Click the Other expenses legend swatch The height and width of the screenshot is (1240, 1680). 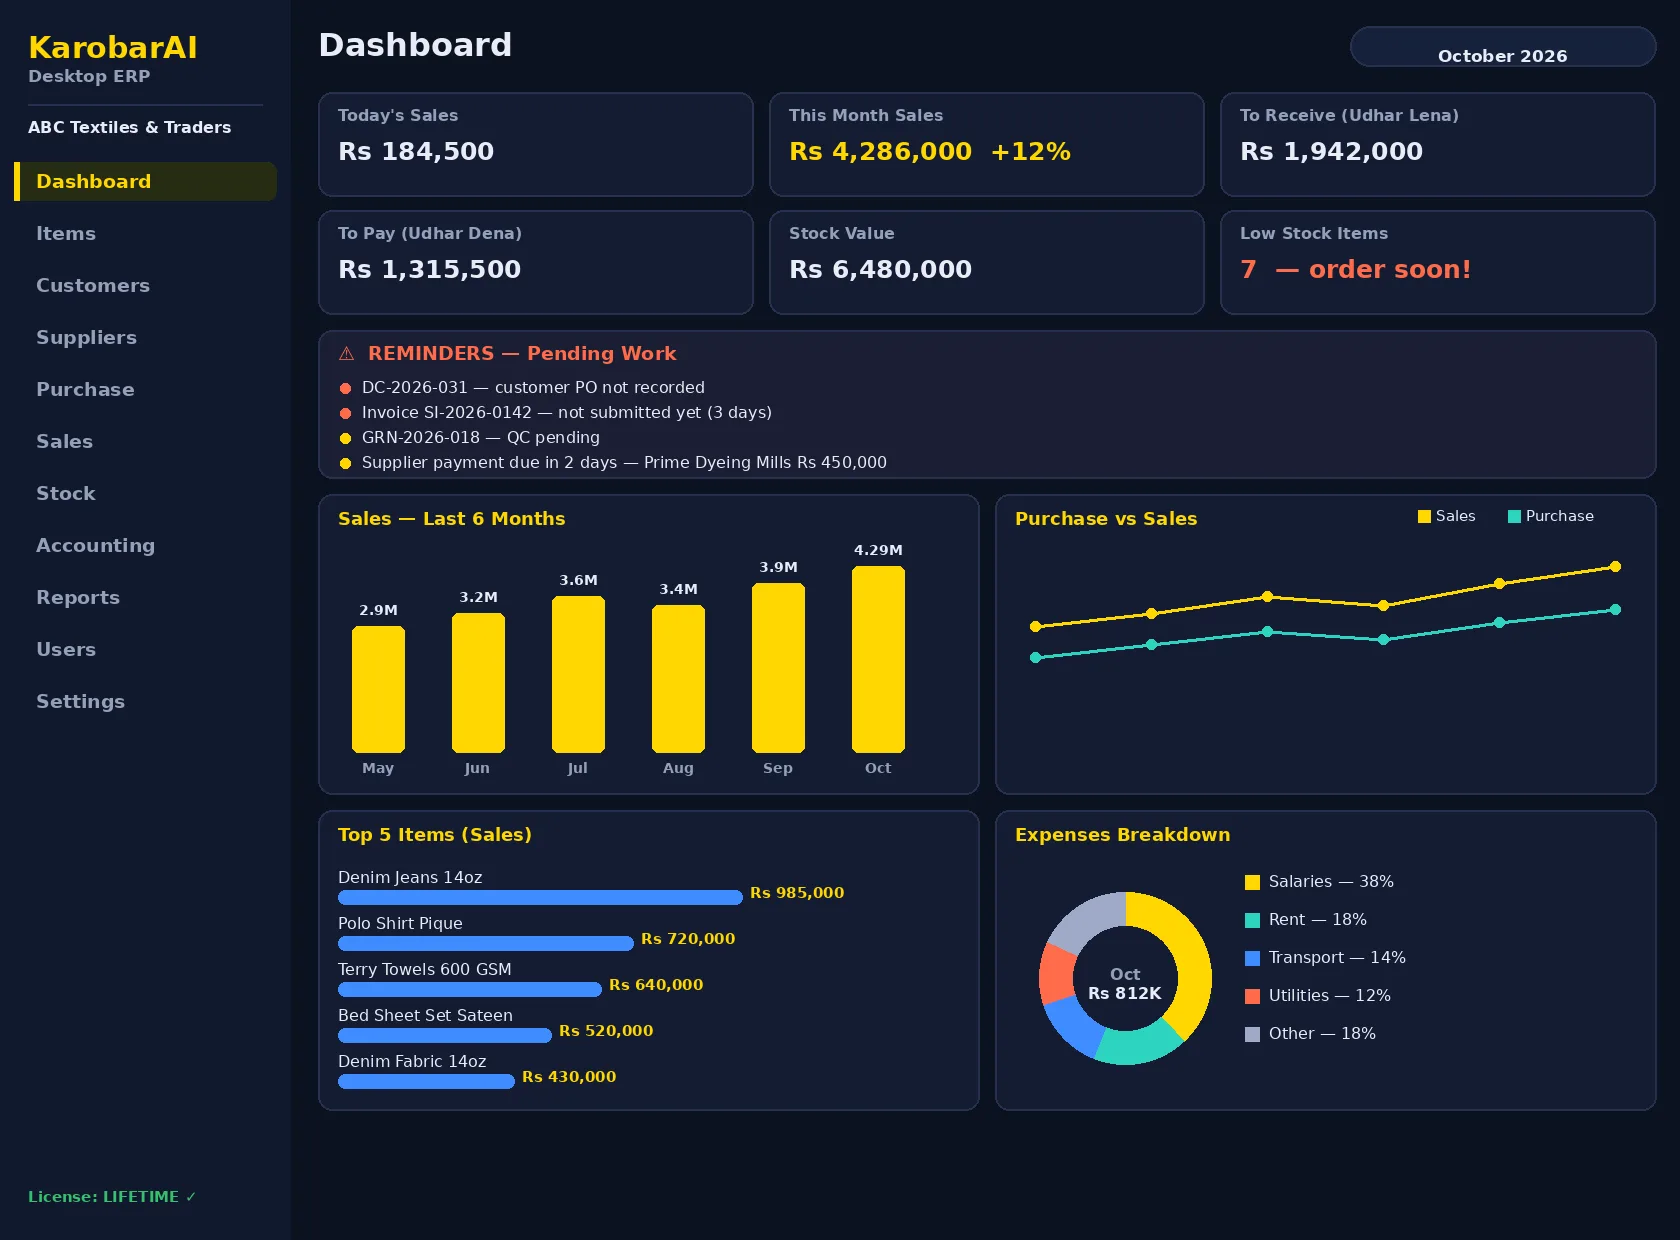(1252, 1034)
